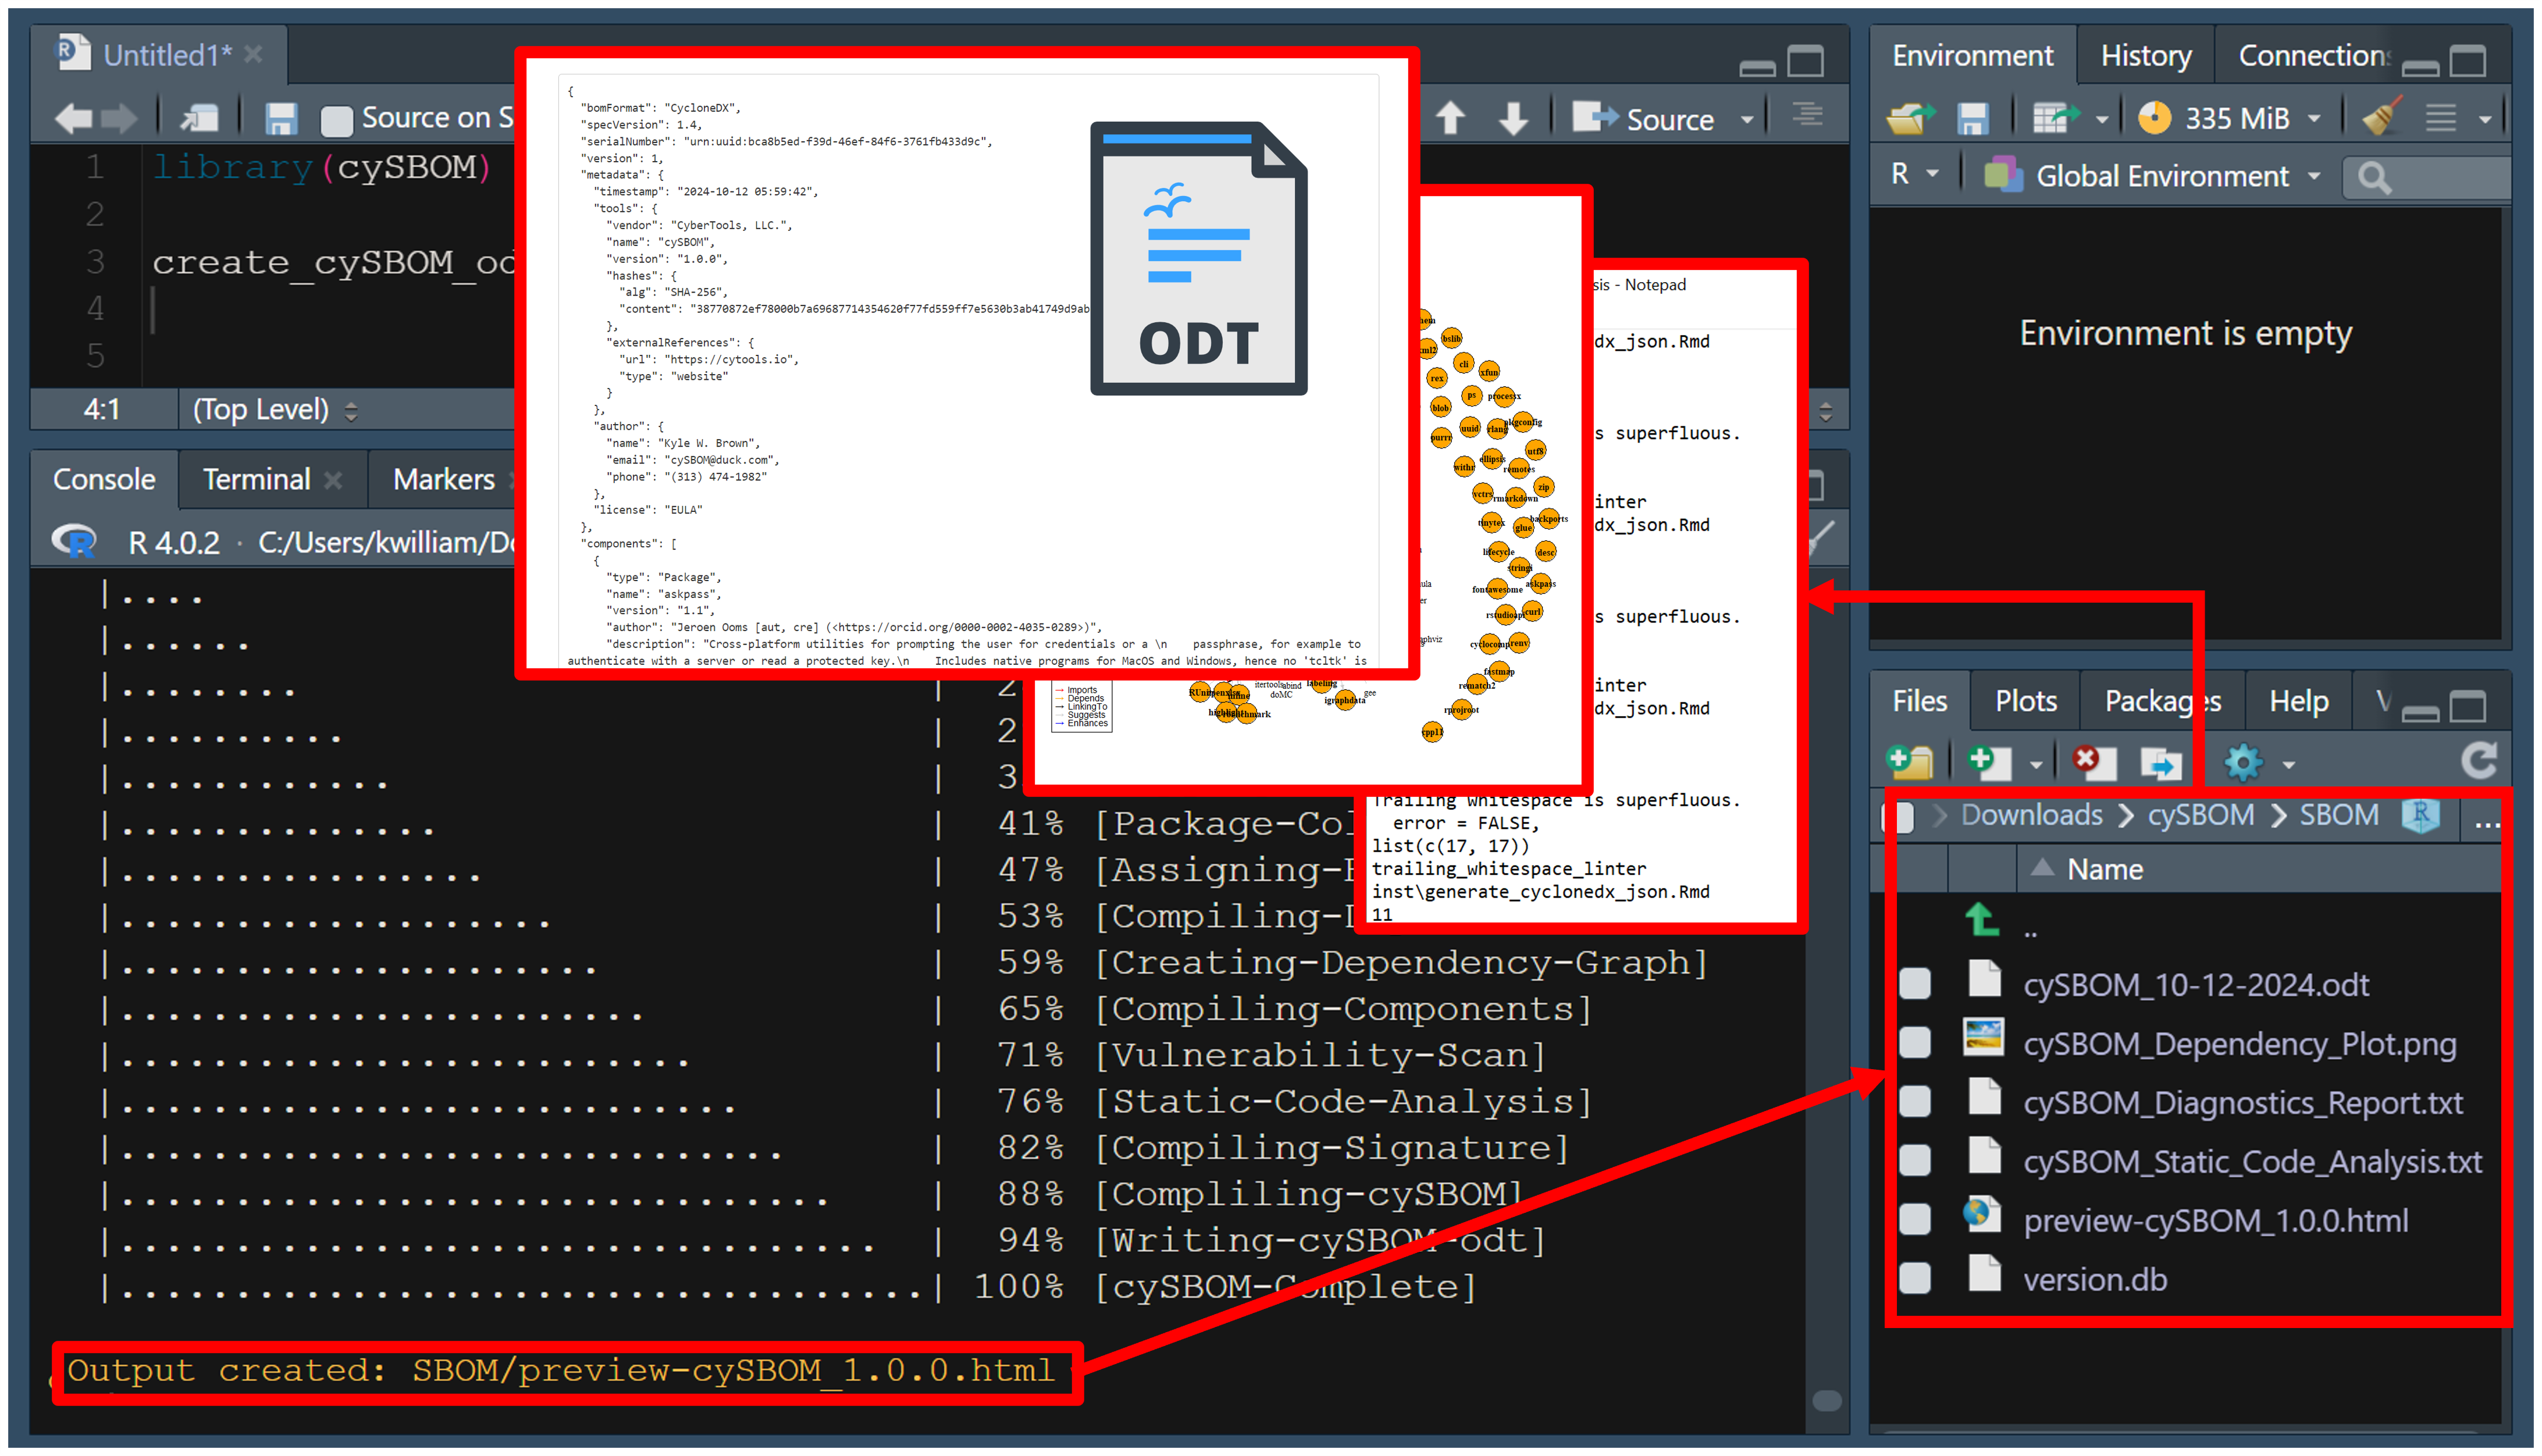
Task: Switch to the Terminal tab
Action: (x=256, y=479)
